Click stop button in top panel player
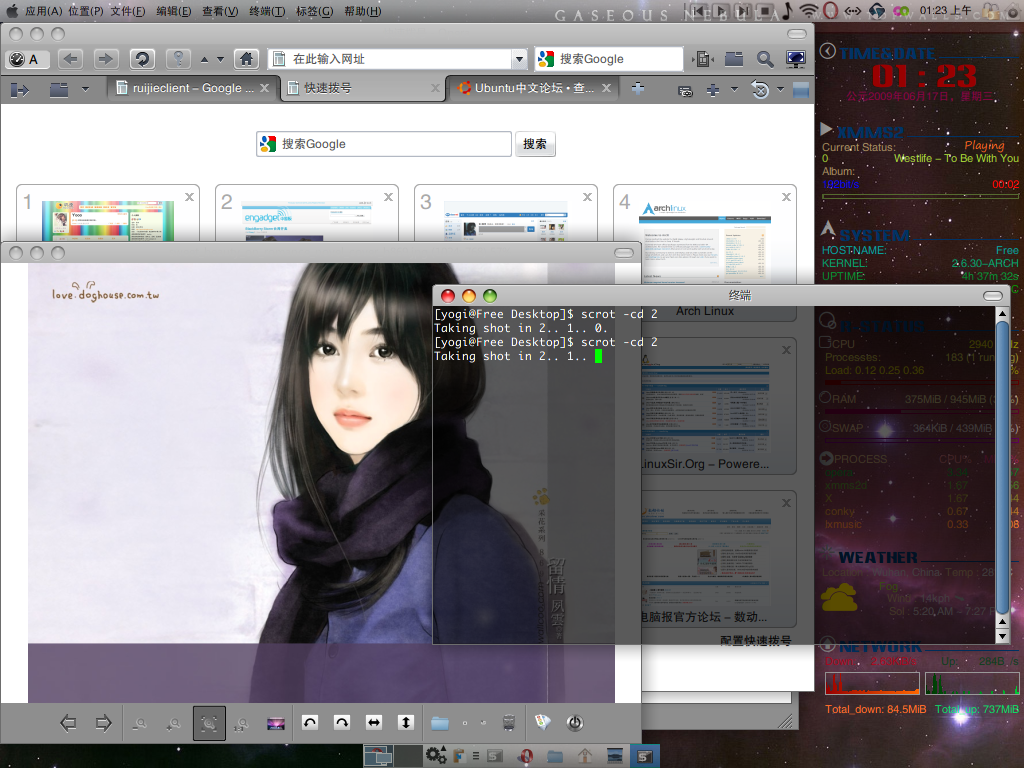The width and height of the screenshot is (1024, 768). tap(765, 10)
